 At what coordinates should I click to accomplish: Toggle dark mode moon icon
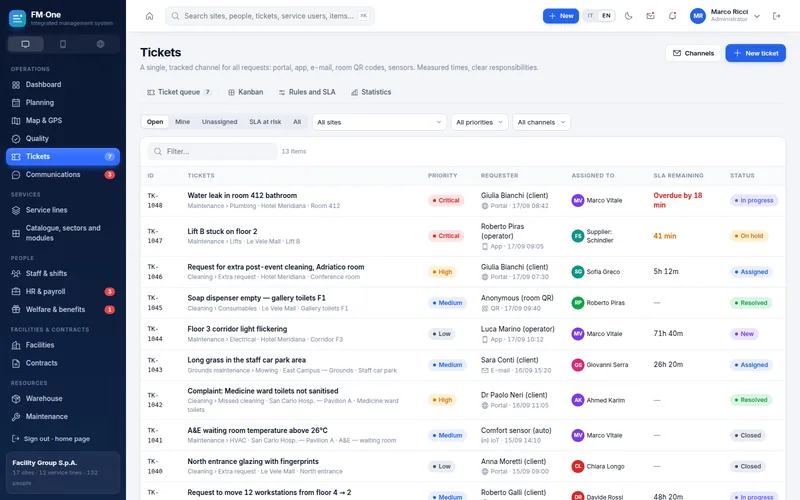tap(629, 16)
